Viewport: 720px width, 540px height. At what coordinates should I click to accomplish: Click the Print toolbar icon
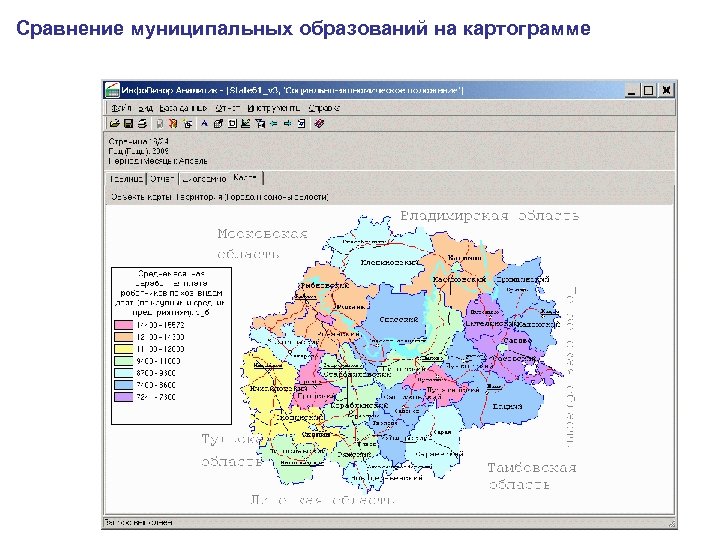142,124
